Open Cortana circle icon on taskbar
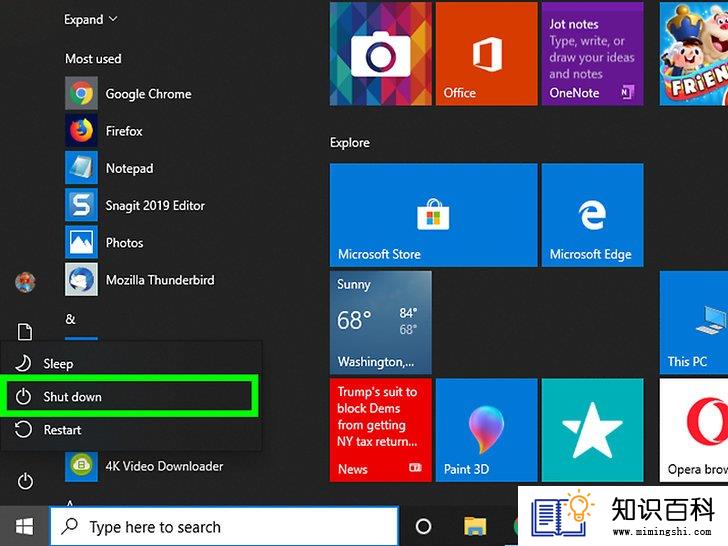This screenshot has height=546, width=728. pos(423,526)
